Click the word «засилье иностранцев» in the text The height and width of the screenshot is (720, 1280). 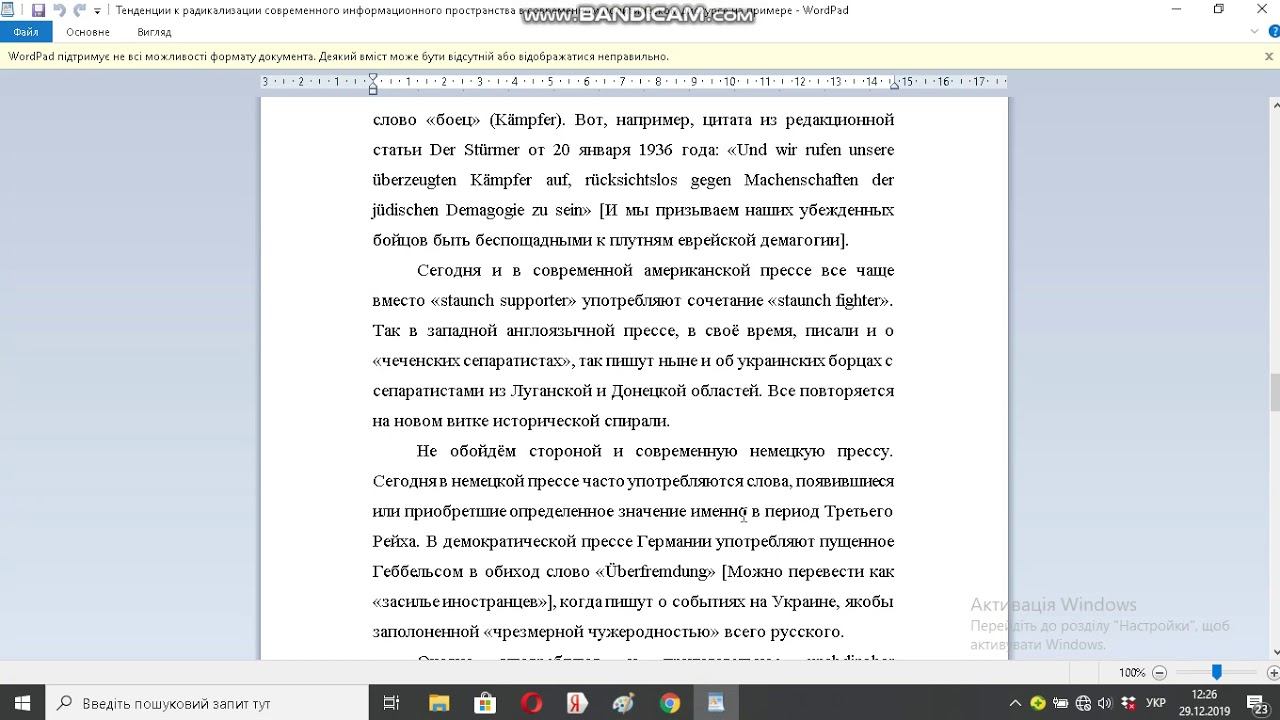[x=462, y=602]
